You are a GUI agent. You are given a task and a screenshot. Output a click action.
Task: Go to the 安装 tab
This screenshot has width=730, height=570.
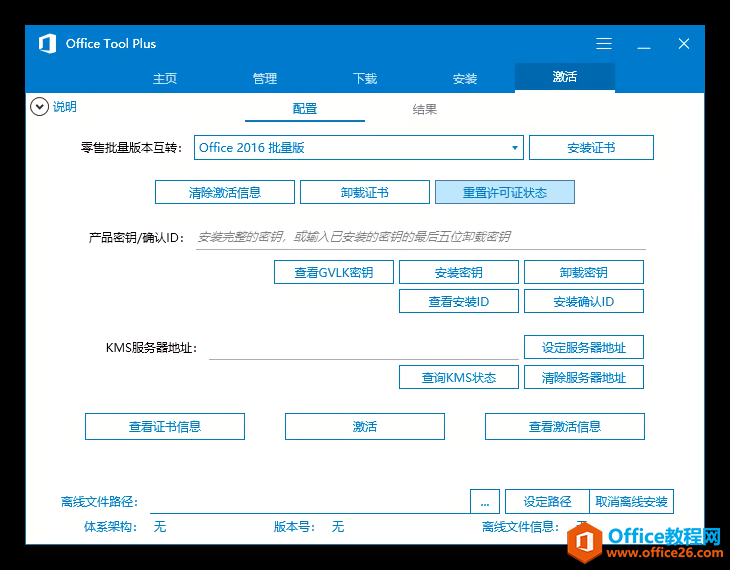click(465, 78)
